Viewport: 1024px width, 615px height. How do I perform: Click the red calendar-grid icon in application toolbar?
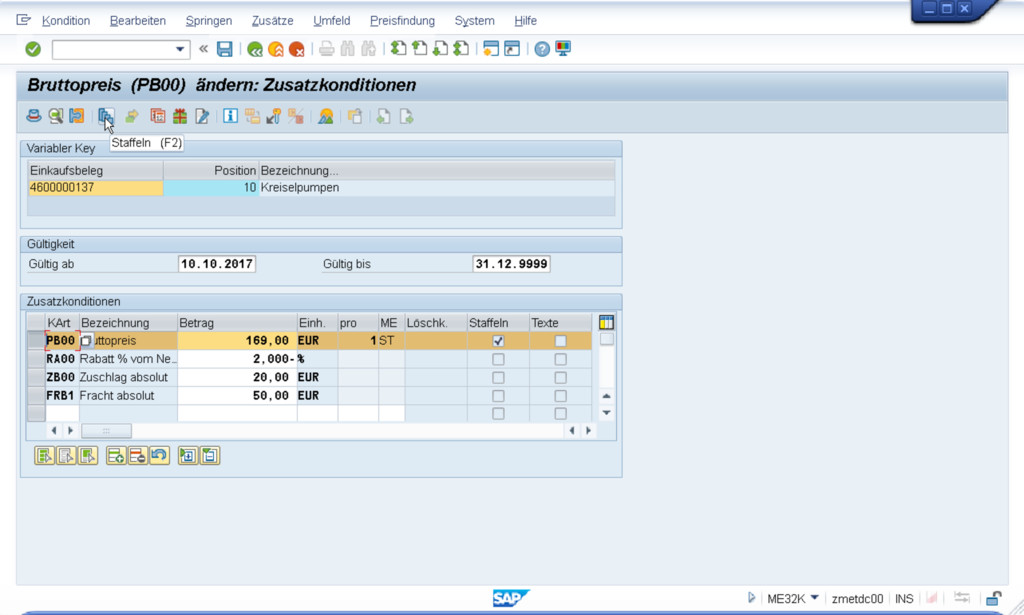(157, 117)
